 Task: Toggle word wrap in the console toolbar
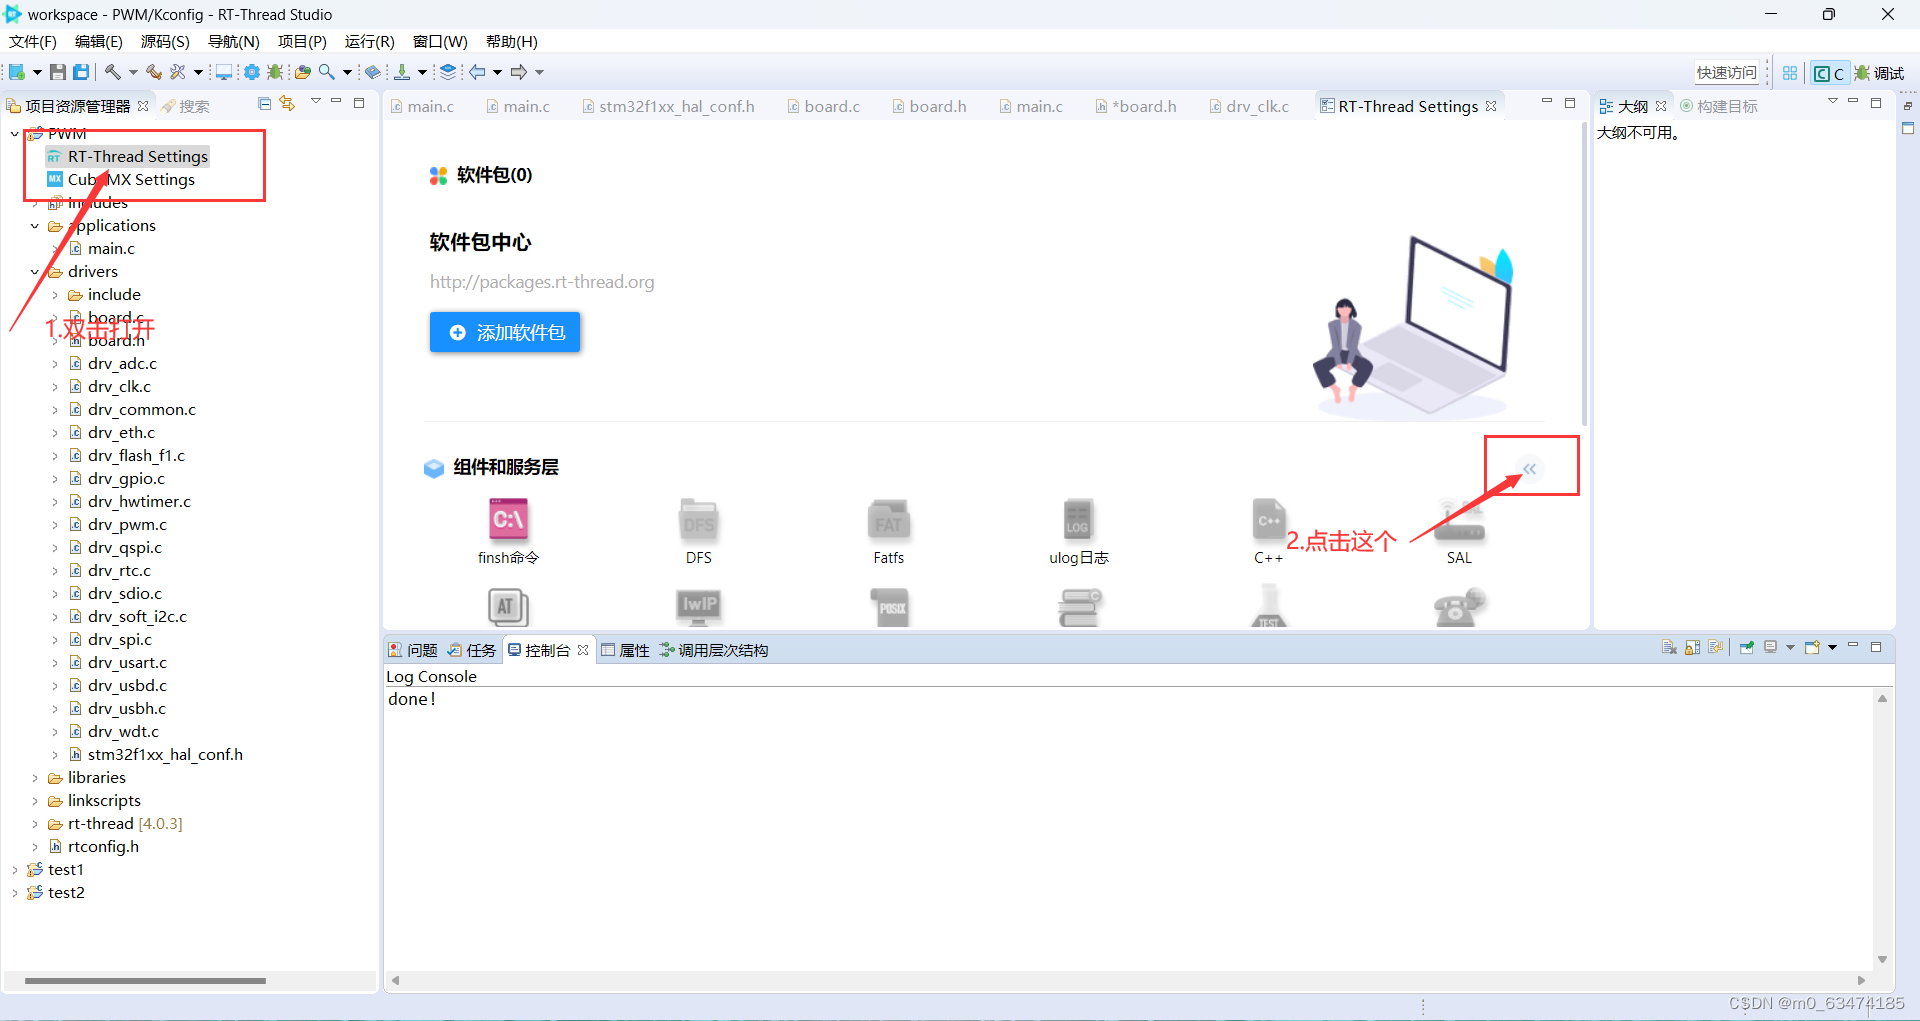1716,648
